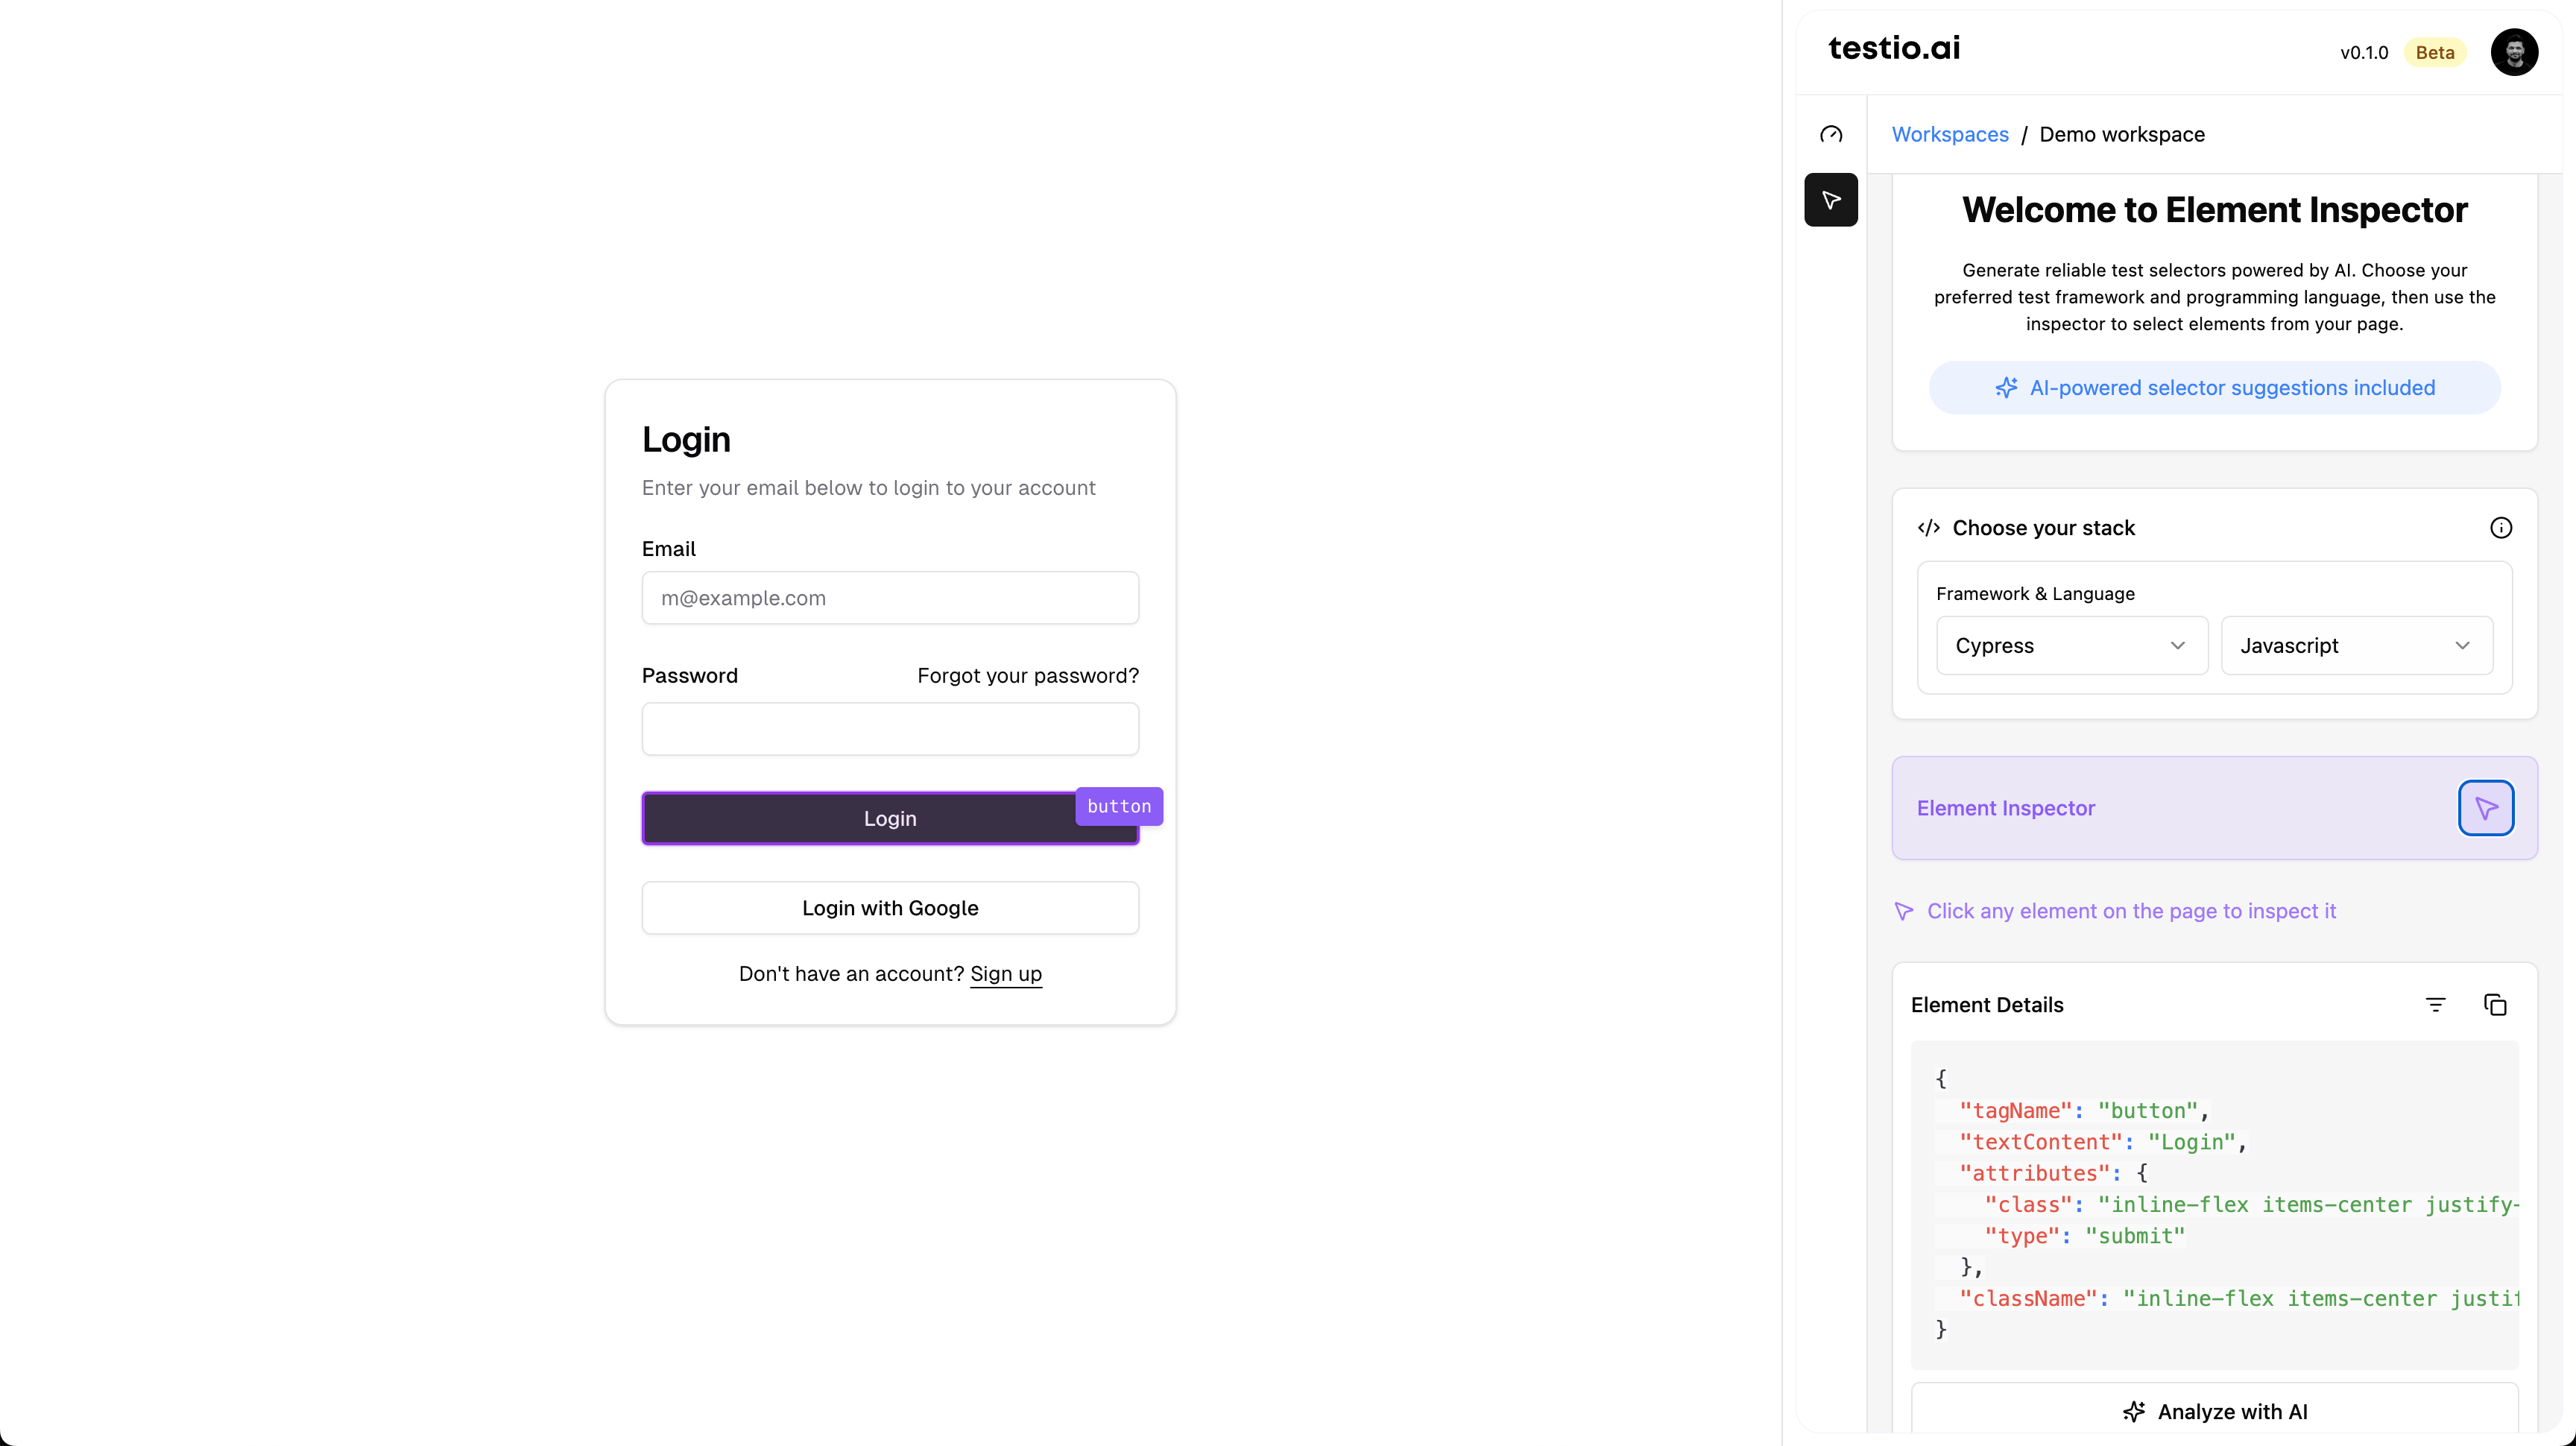
Task: Click the speedometer icon above the inspector tool
Action: (1831, 134)
